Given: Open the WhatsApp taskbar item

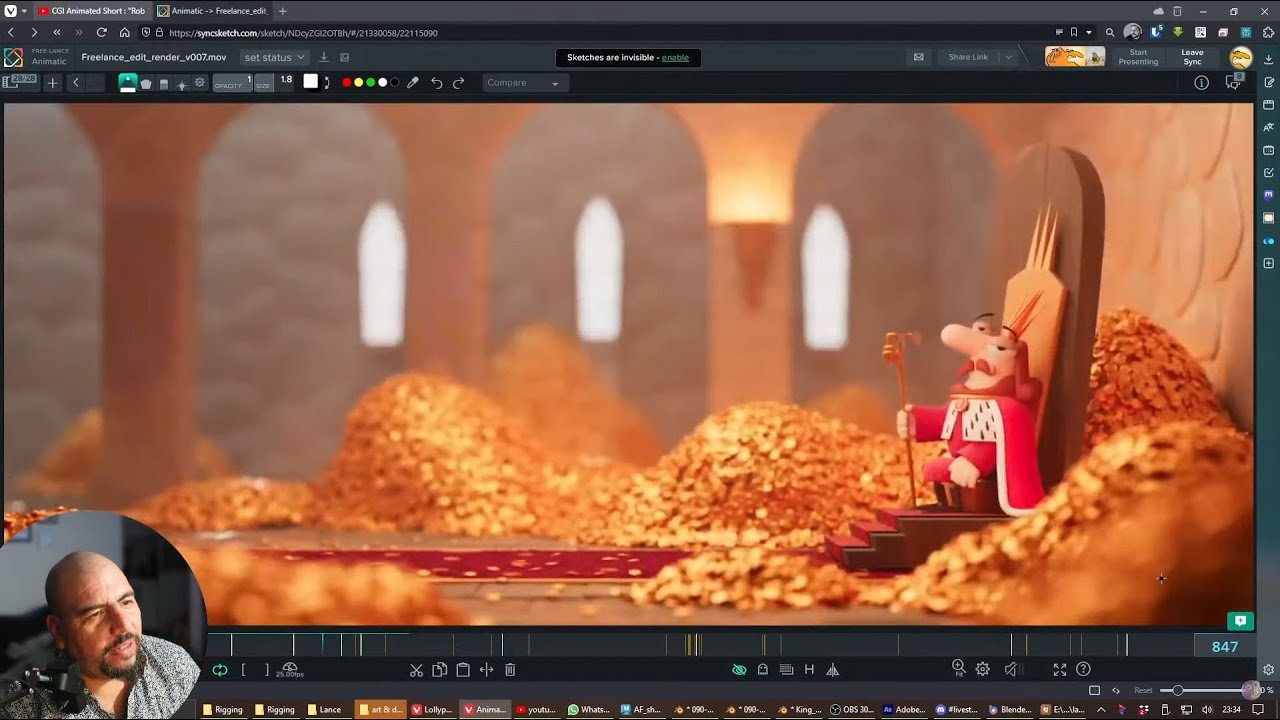Looking at the screenshot, I should tap(588, 710).
